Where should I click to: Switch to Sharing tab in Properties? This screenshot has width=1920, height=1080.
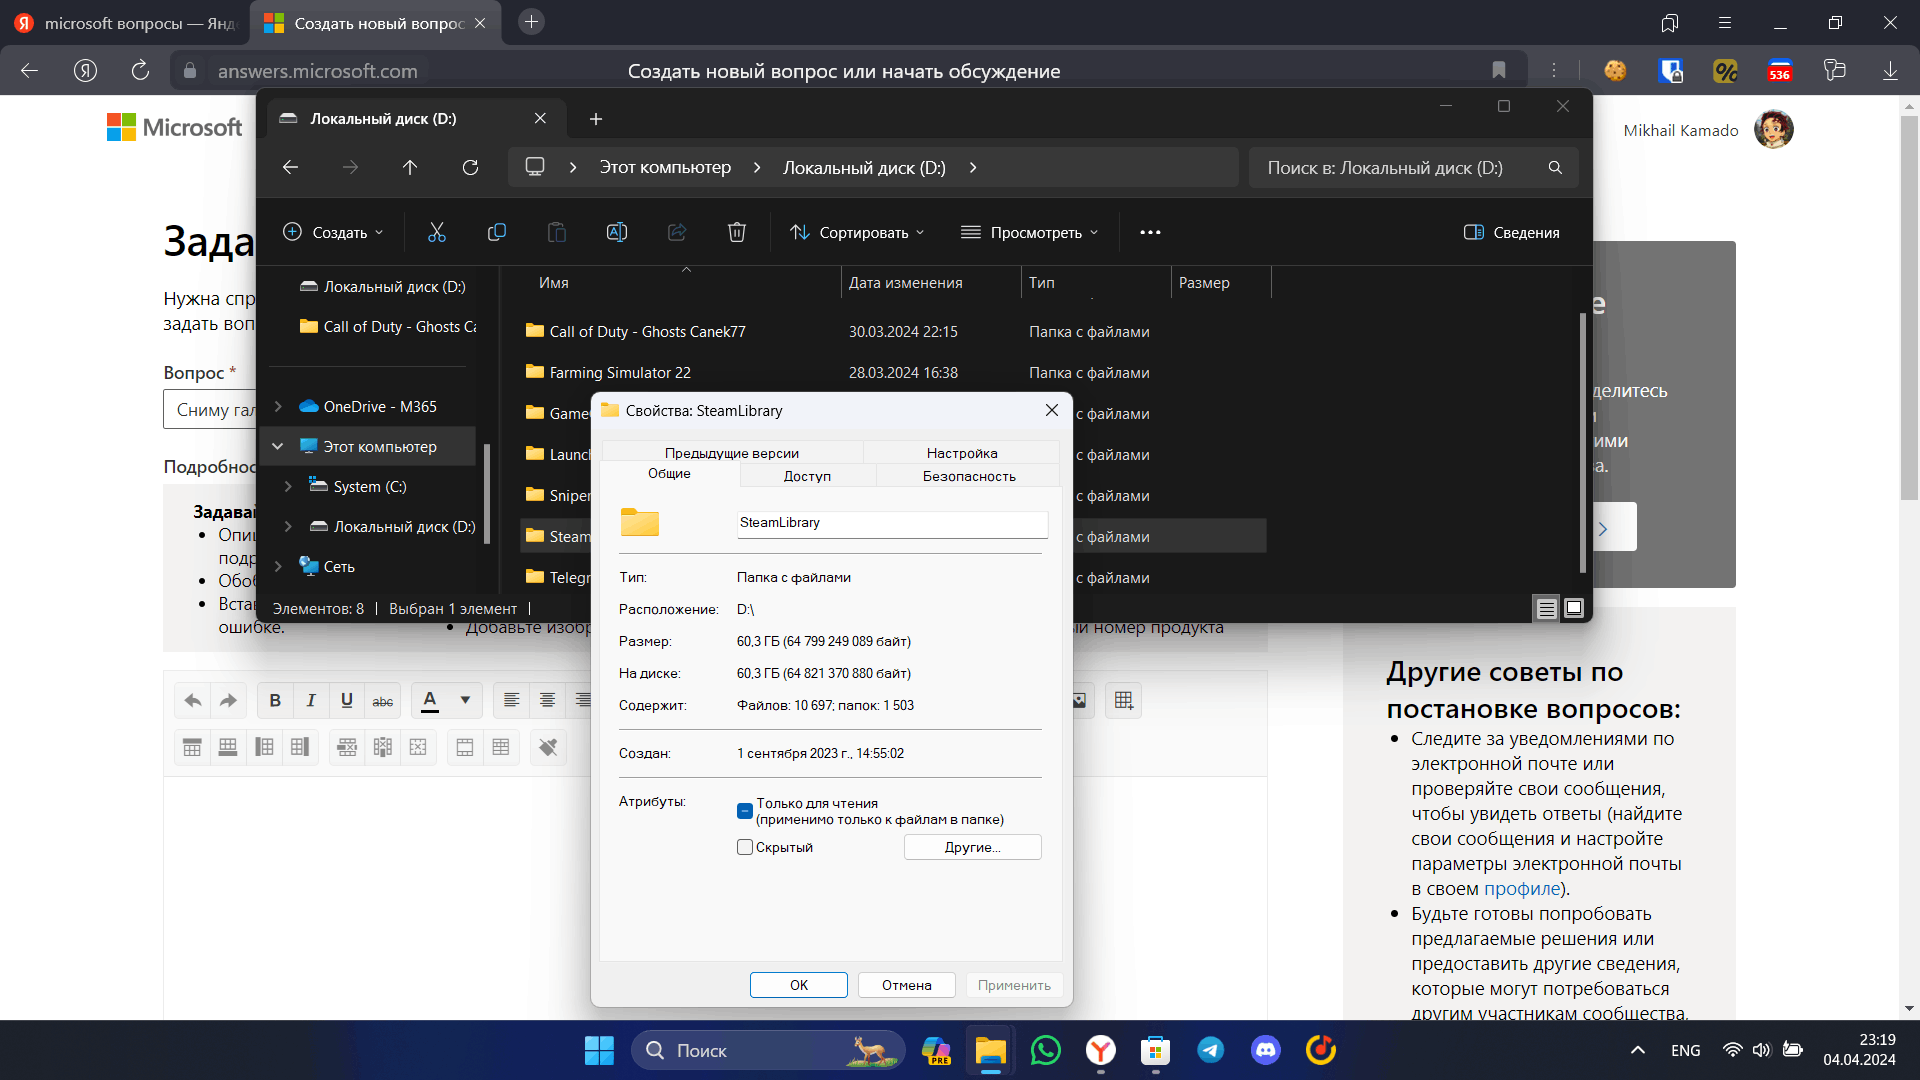(x=808, y=476)
